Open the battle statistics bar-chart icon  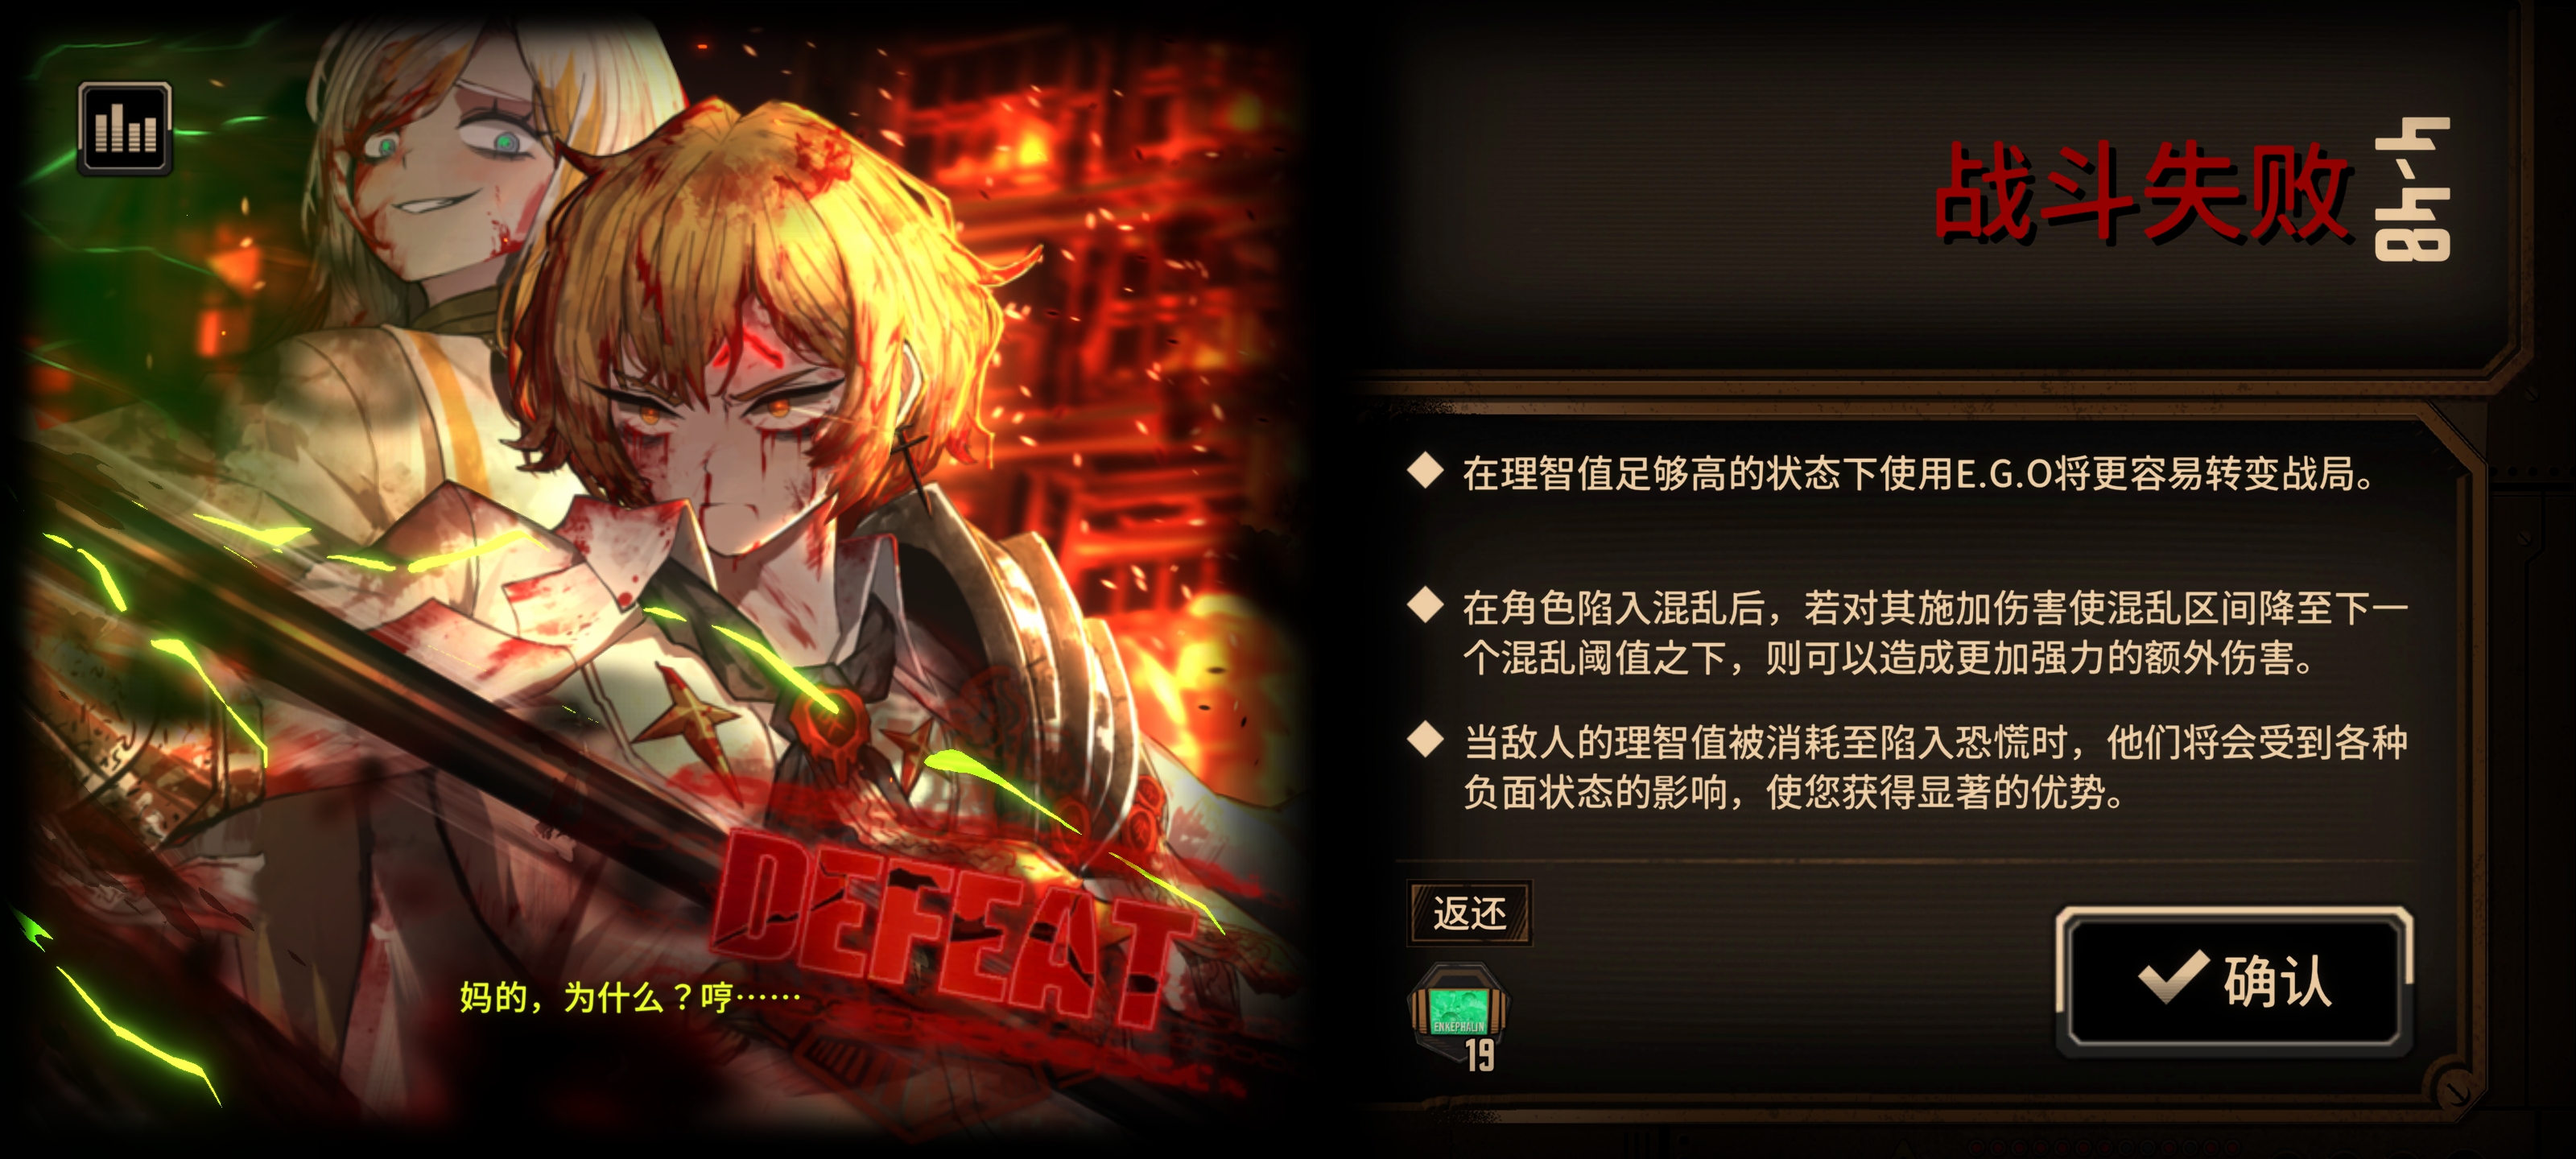point(125,129)
